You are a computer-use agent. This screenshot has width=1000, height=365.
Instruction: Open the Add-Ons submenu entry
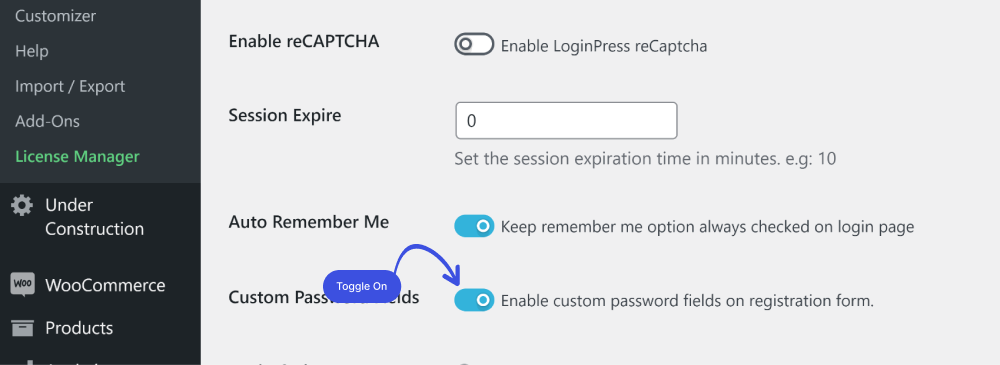47,121
